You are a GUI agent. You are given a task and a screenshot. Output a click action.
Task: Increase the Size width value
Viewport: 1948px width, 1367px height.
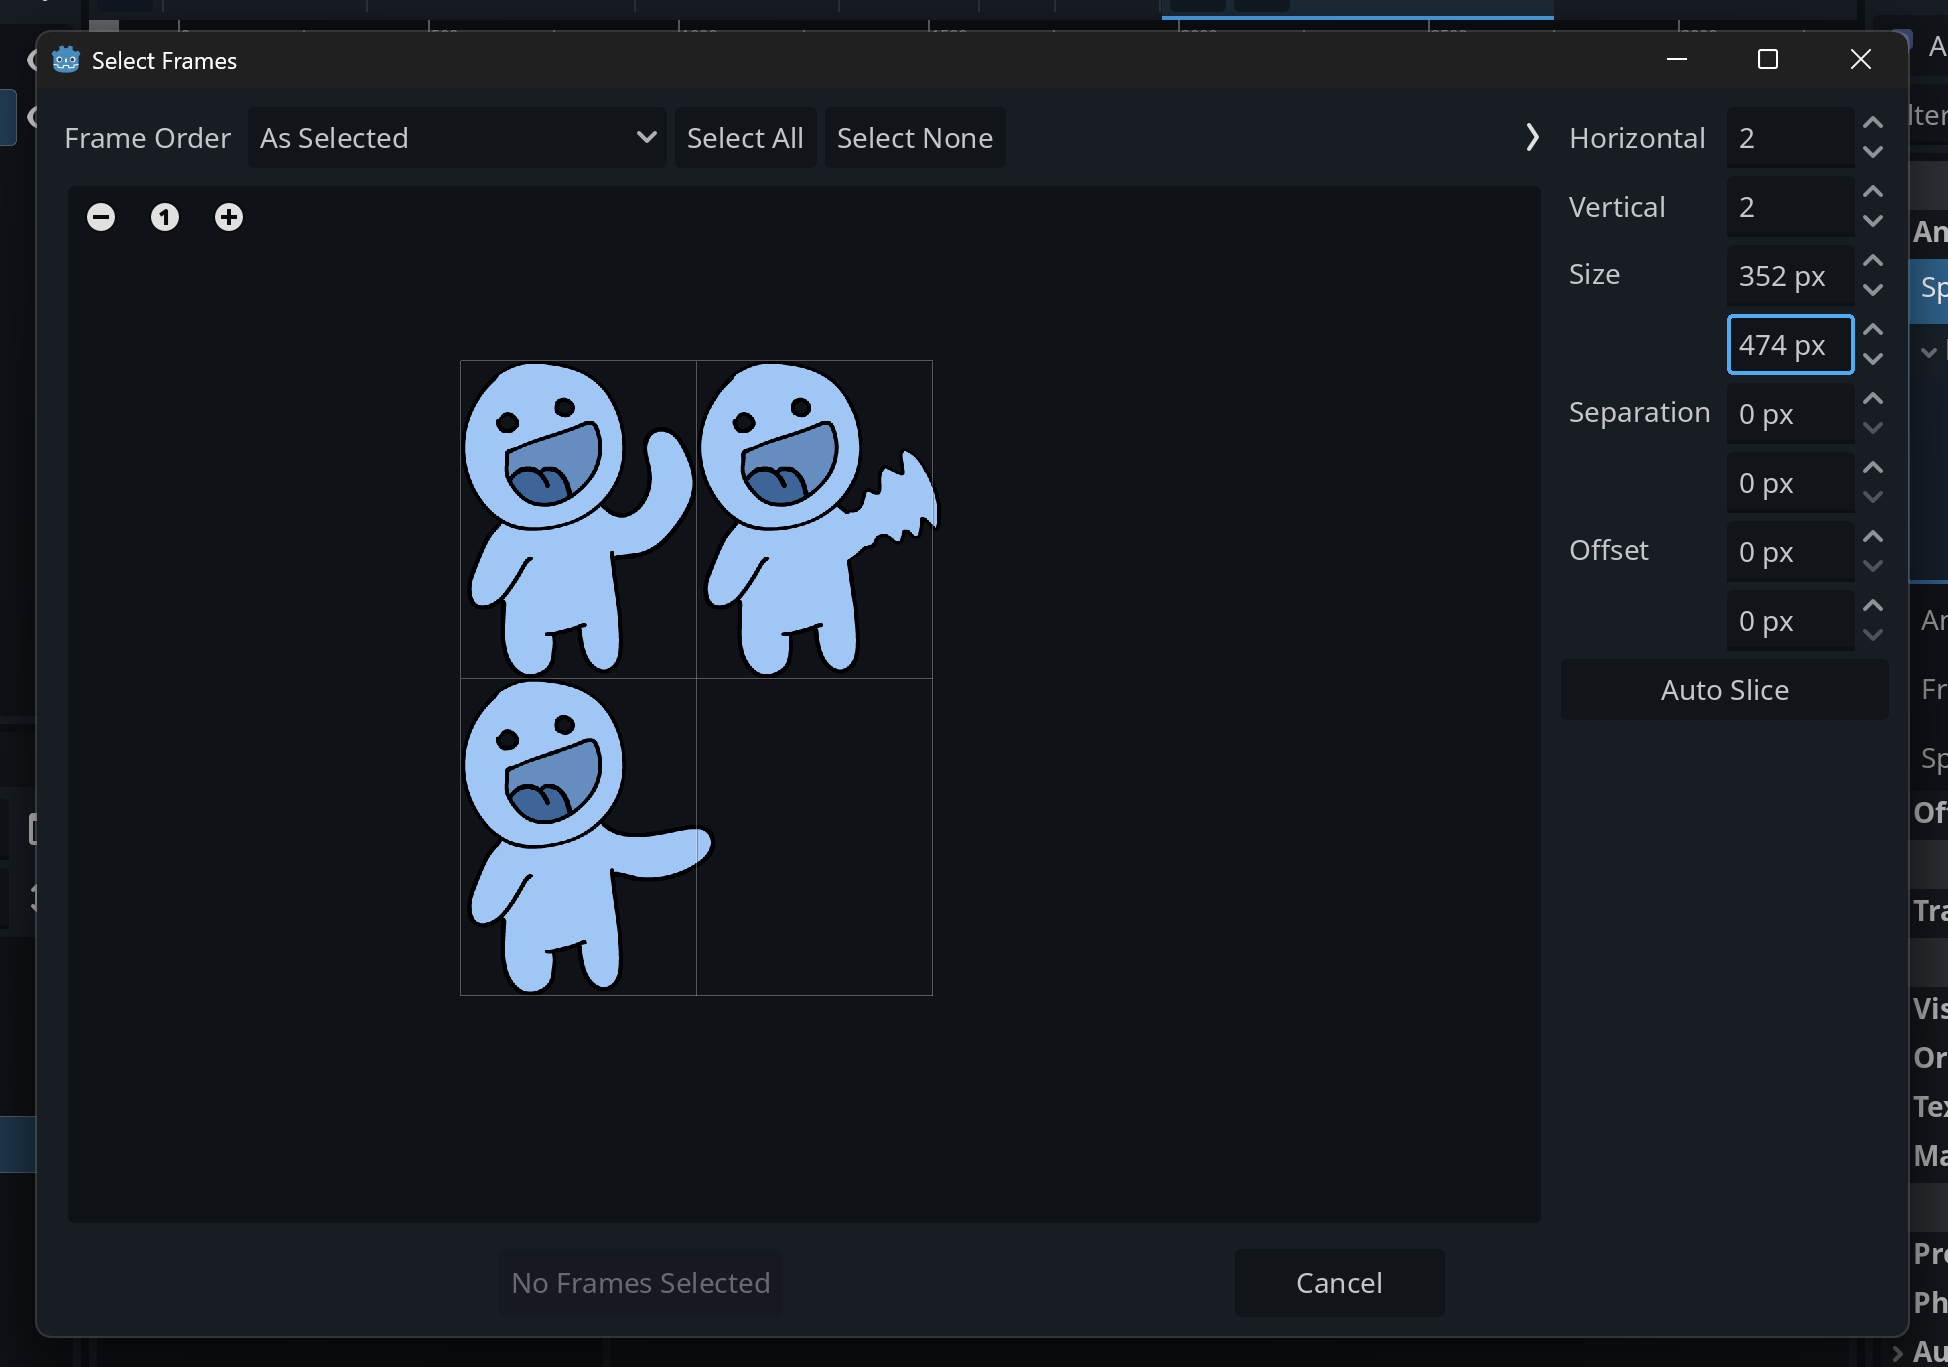tap(1874, 261)
